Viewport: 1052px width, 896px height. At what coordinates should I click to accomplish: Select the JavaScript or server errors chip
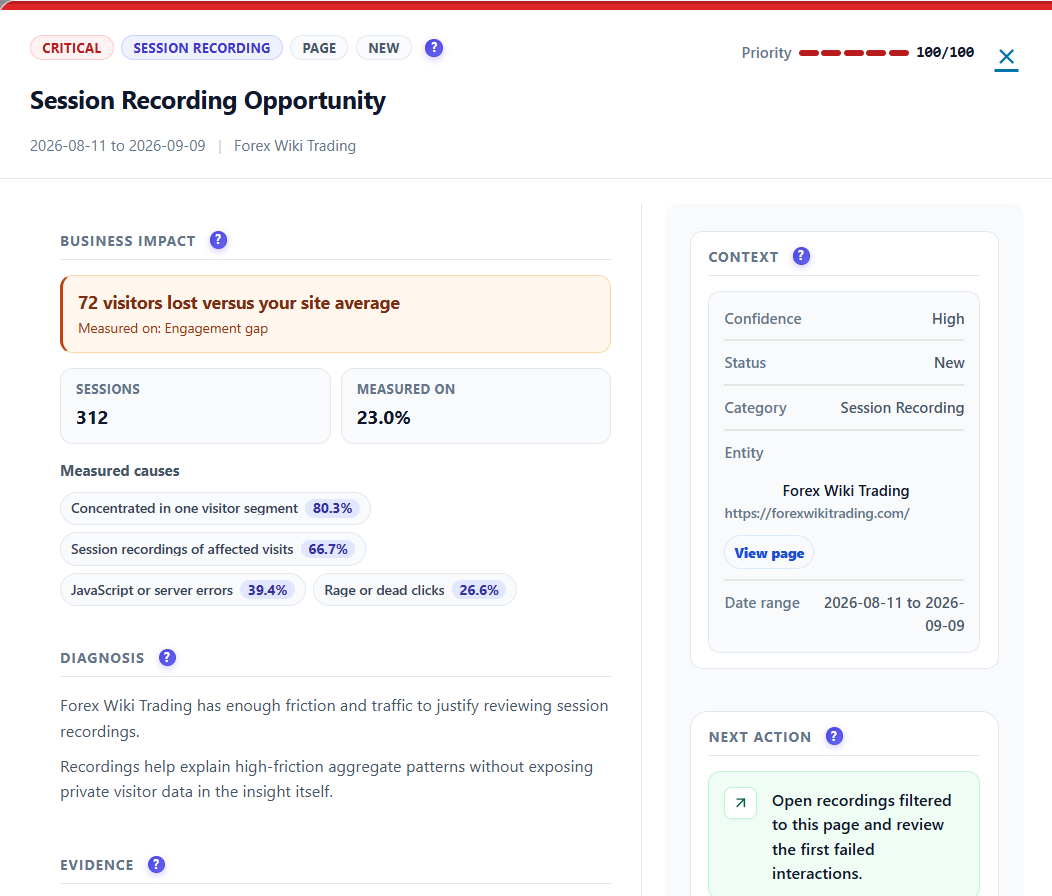pos(182,591)
